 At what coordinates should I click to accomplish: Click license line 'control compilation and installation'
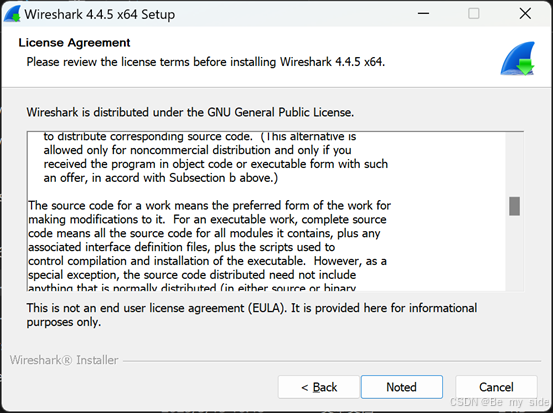[x=207, y=261]
